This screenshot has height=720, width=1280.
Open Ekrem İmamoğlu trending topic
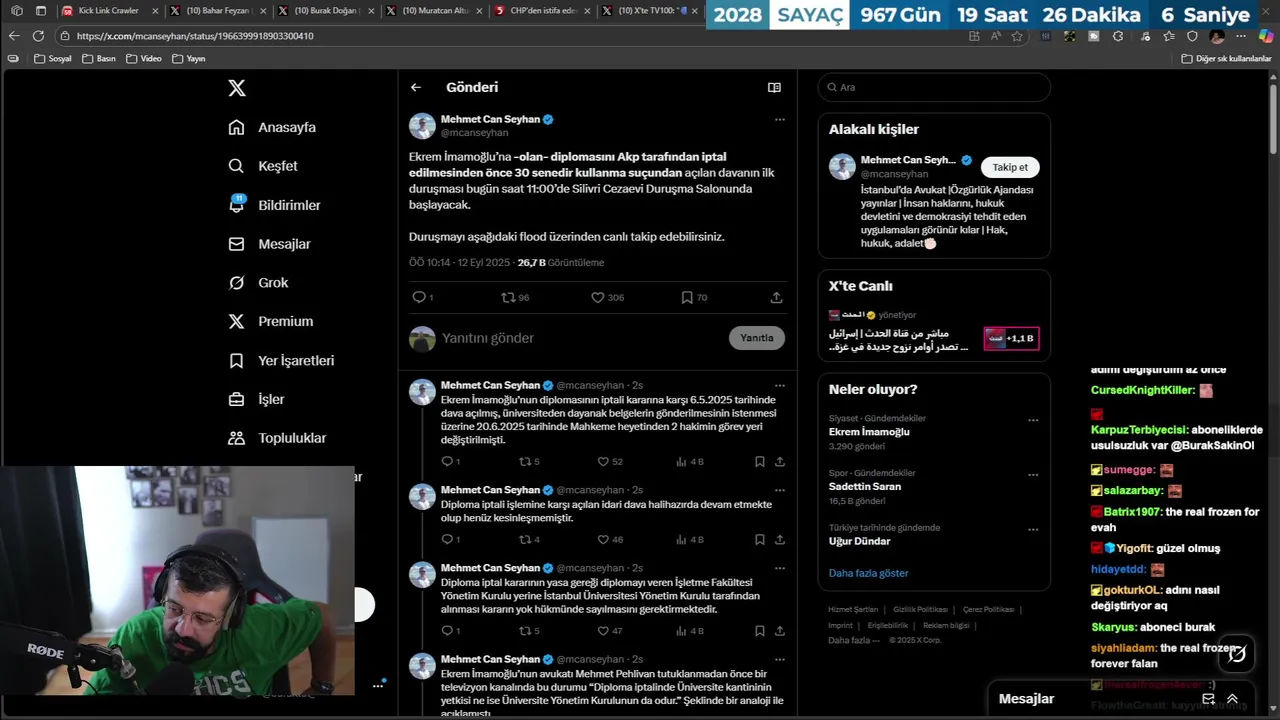[x=869, y=432]
